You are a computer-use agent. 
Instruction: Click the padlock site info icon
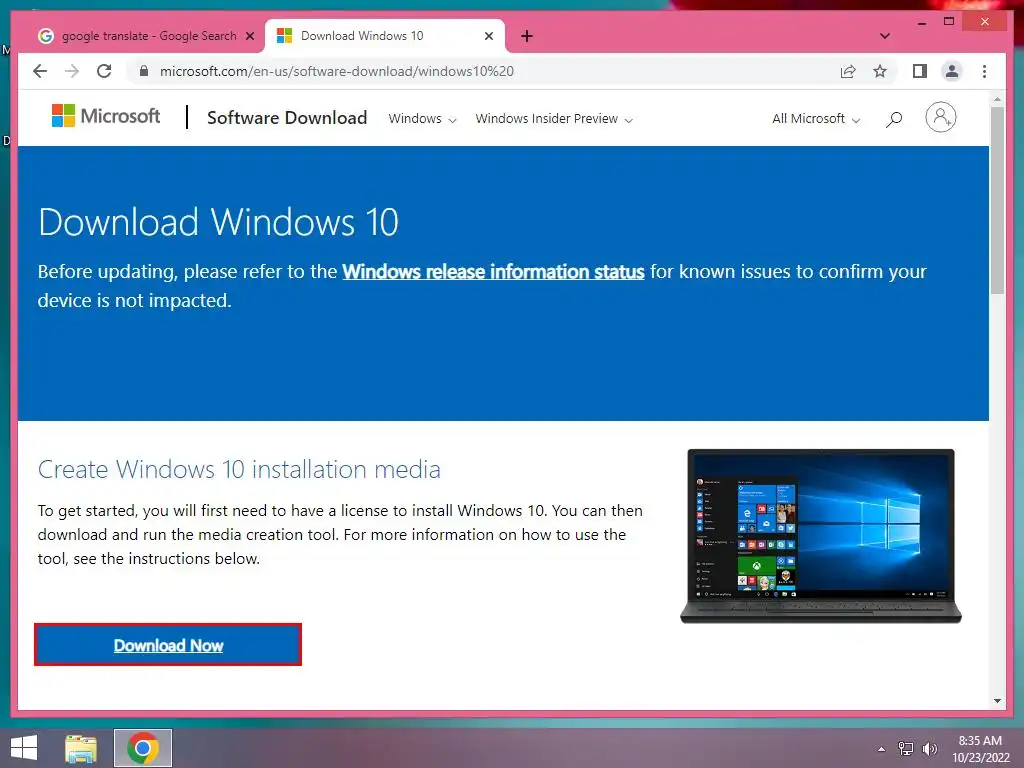tap(144, 71)
